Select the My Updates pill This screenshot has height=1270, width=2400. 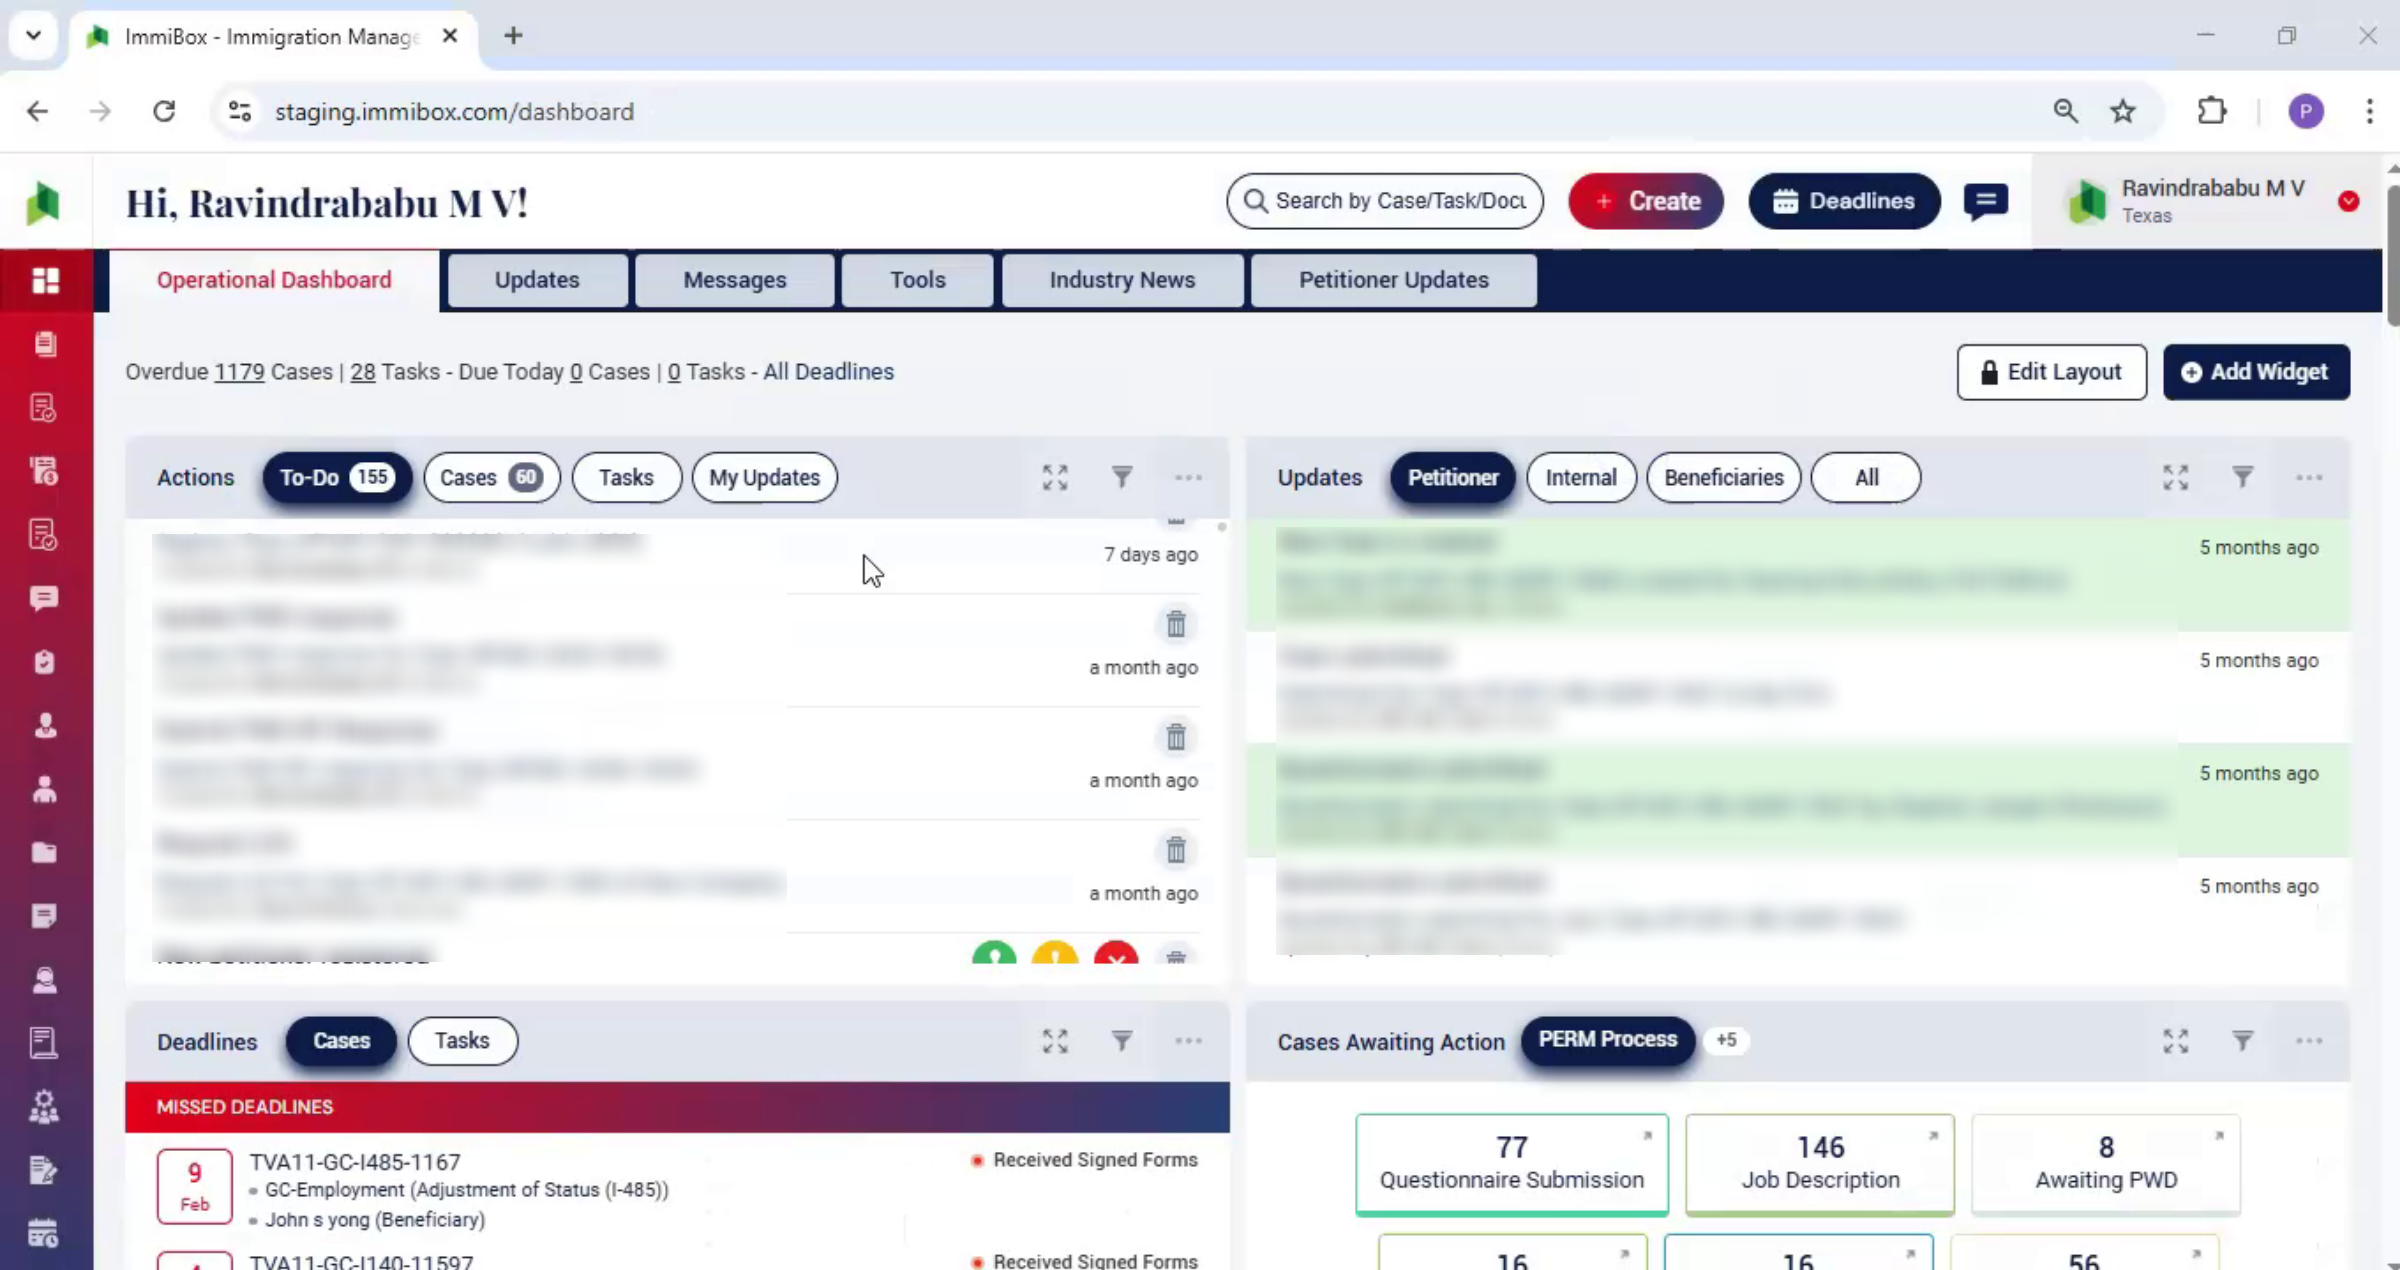click(x=764, y=477)
